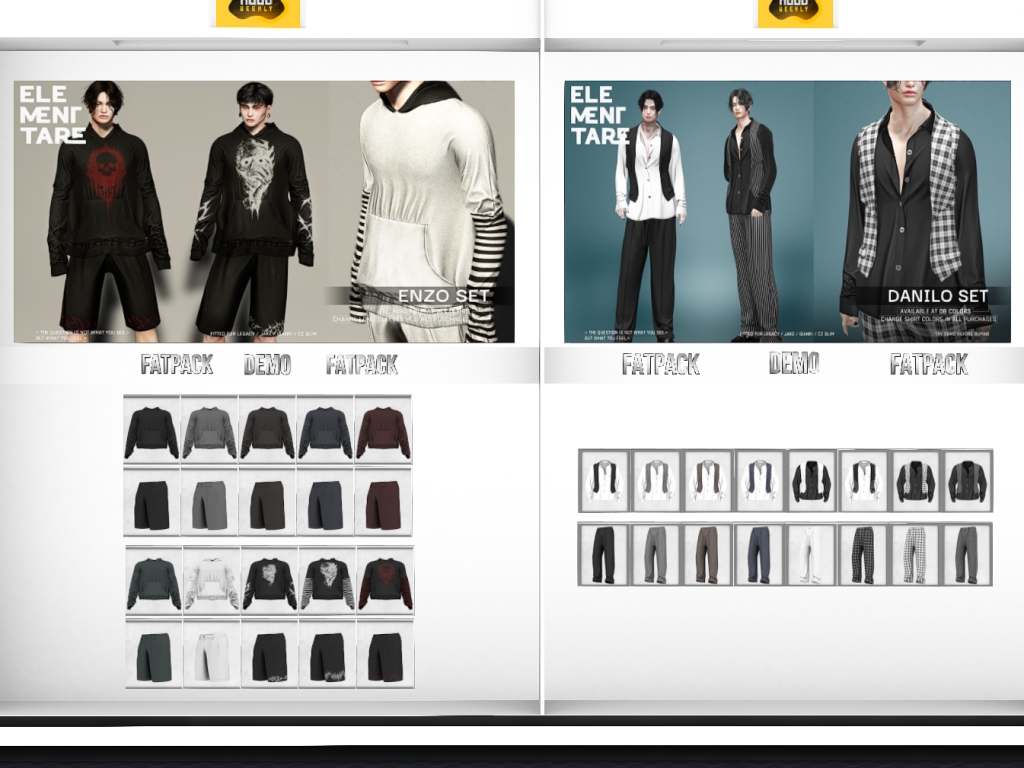Click the DEMO button under Danilo Set

[x=794, y=363]
